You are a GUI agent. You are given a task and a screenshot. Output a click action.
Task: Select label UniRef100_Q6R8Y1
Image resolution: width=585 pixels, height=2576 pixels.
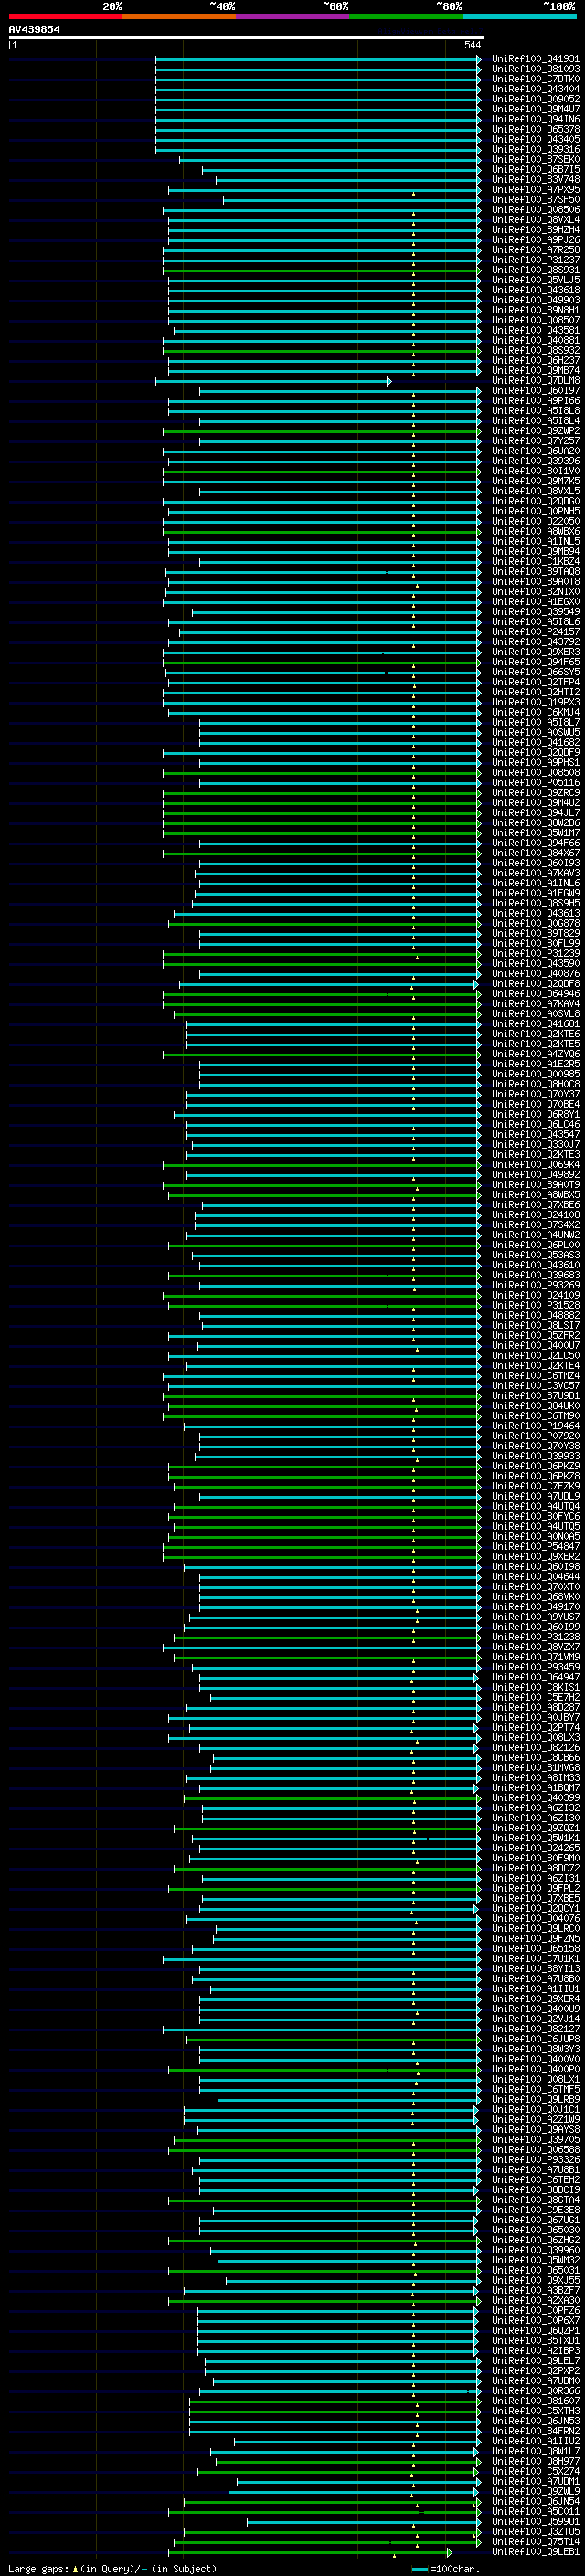coord(536,1114)
